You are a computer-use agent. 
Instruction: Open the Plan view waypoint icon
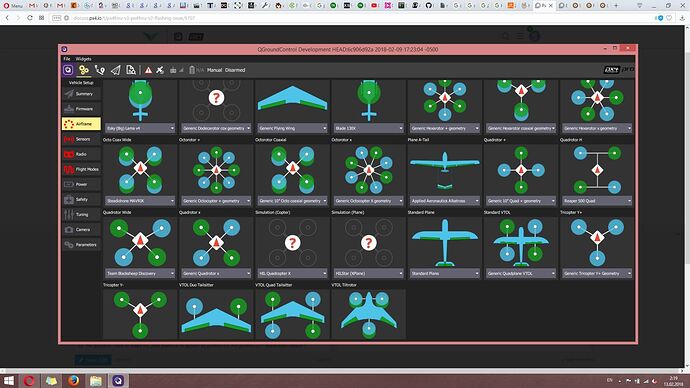100,70
